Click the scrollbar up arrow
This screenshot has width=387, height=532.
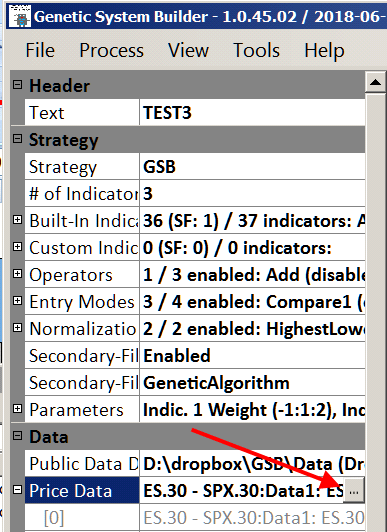[x=375, y=82]
